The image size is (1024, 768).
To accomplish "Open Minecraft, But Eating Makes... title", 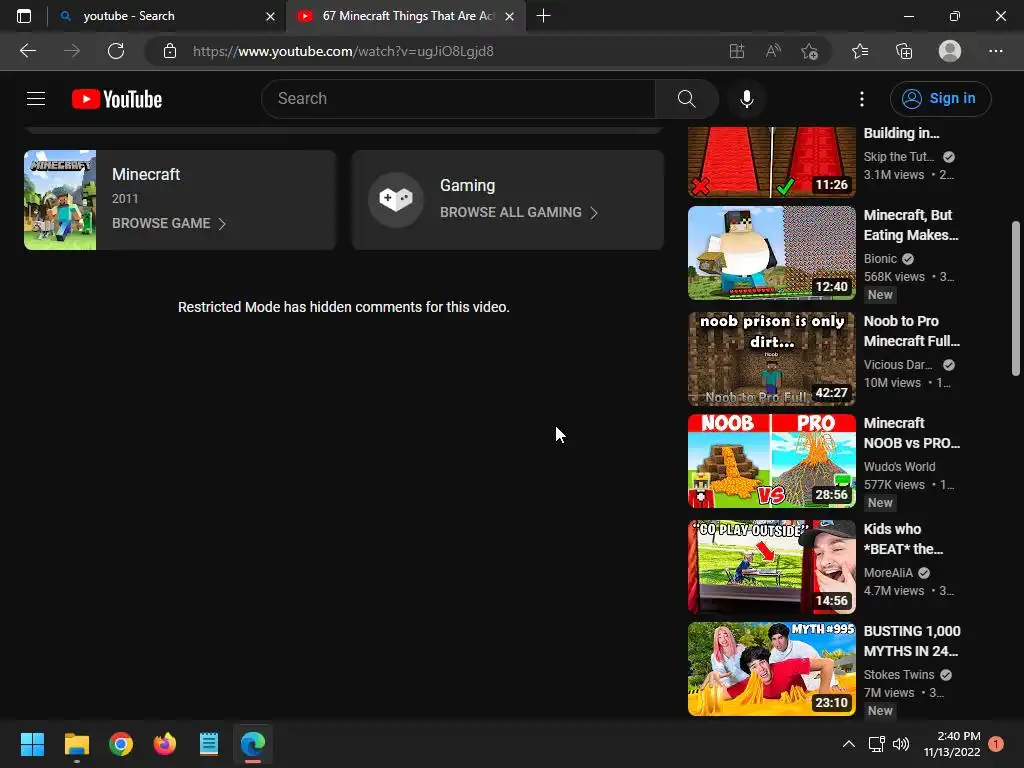I will pyautogui.click(x=911, y=225).
